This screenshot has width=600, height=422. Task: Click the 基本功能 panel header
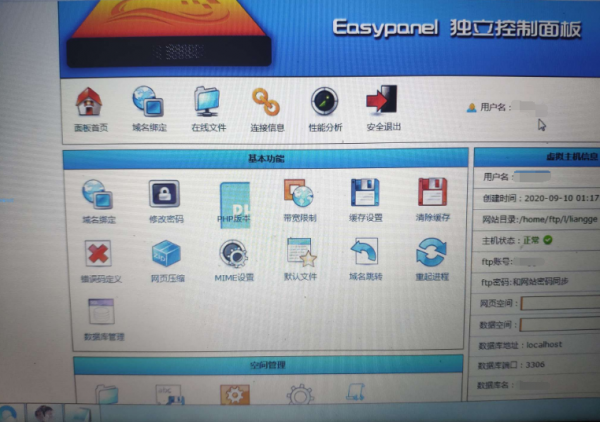pos(266,158)
